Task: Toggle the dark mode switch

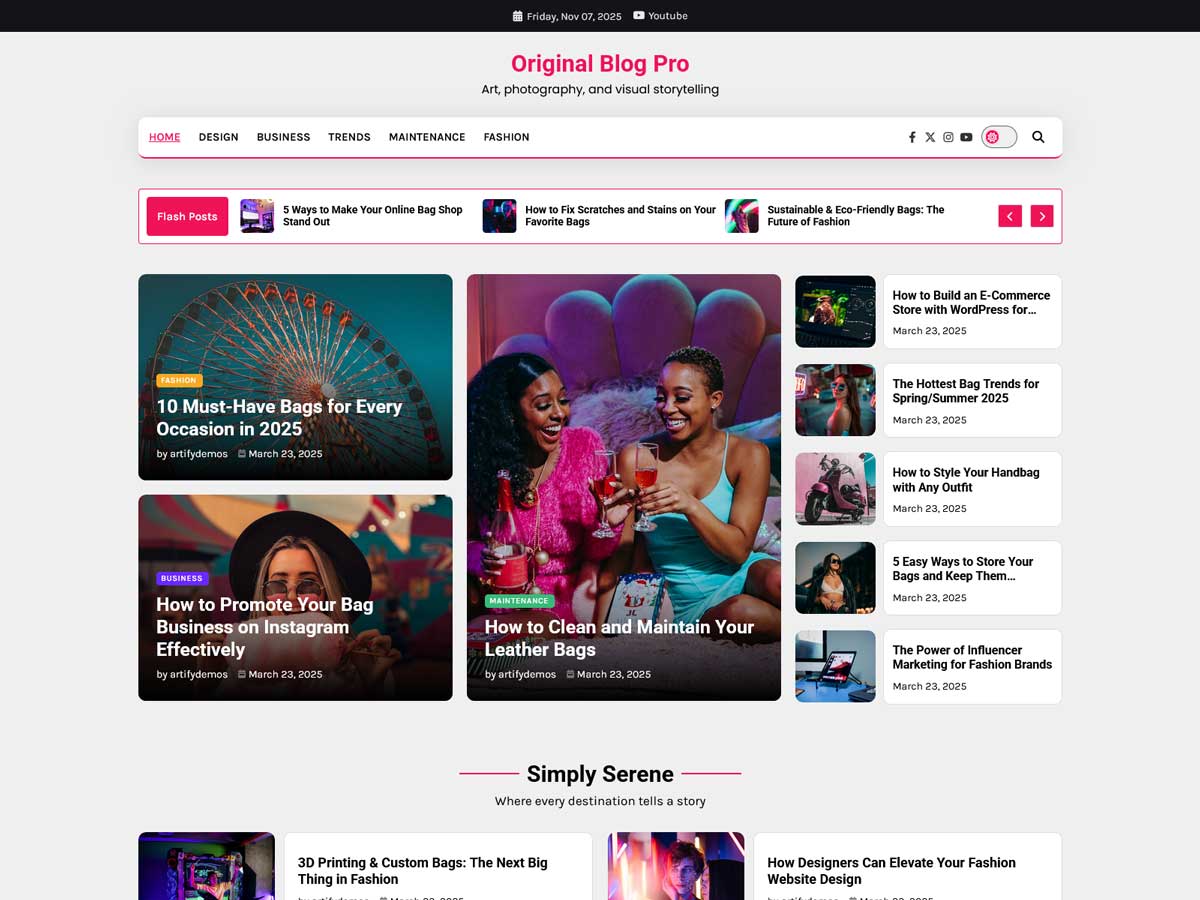Action: click(x=999, y=137)
